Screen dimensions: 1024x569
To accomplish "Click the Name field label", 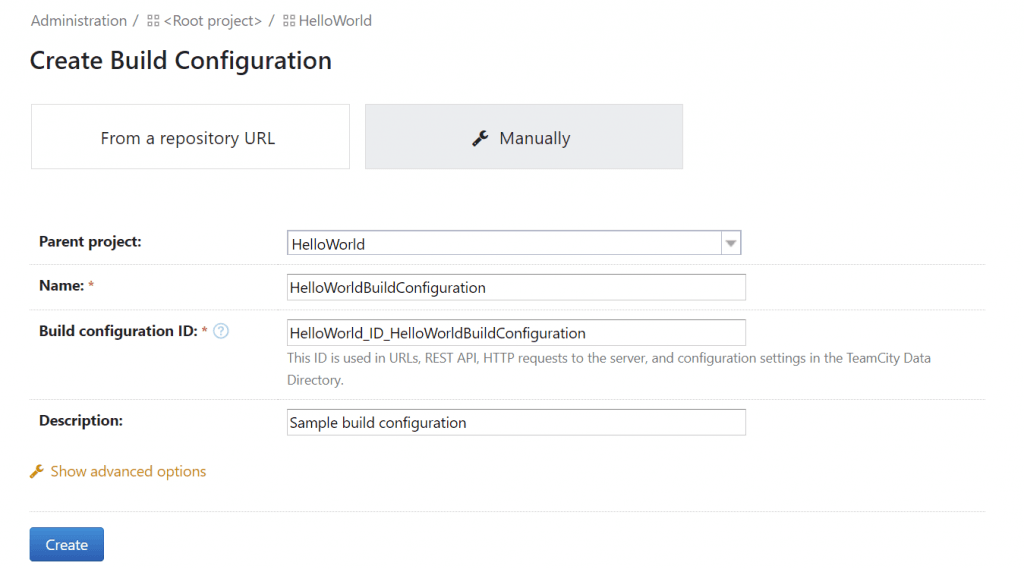I will pos(61,286).
